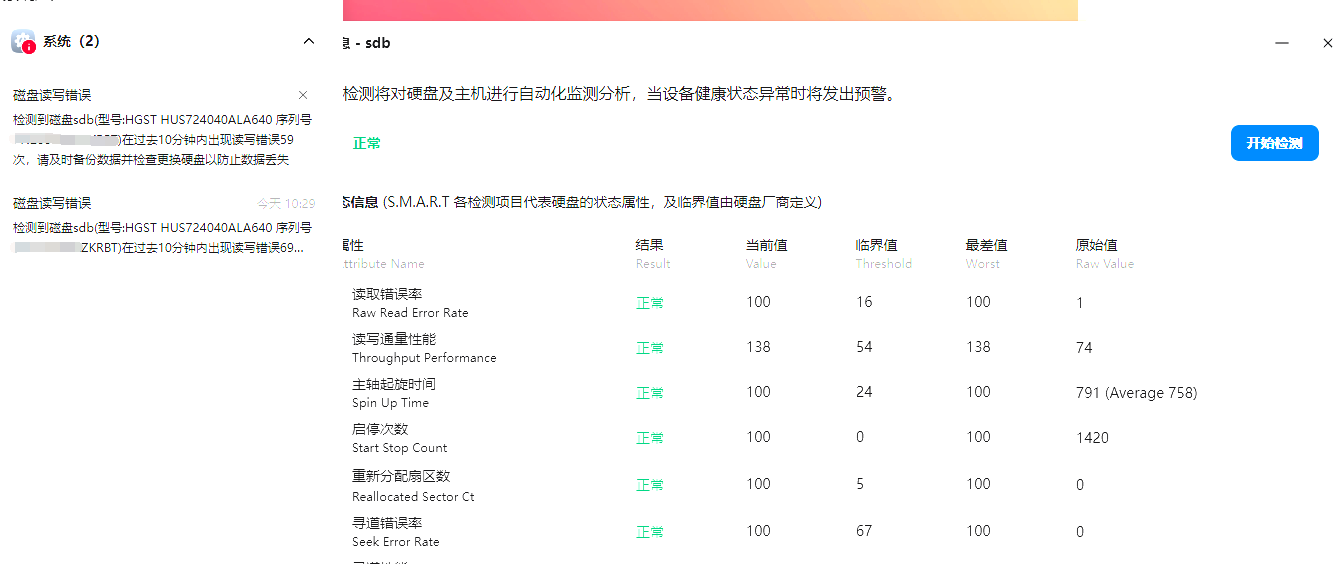Click the system notification app icon
Viewport: 1338px width, 564px height.
point(23,42)
